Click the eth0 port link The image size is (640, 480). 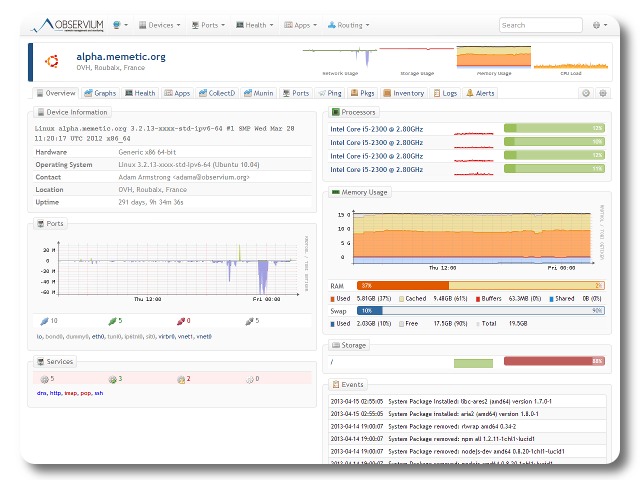(x=98, y=337)
